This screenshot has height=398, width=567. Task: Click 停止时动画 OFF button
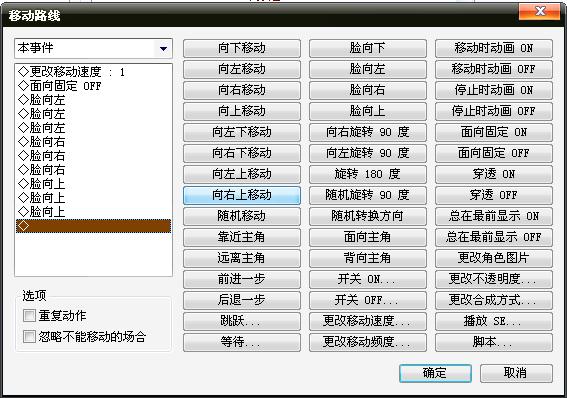point(494,111)
